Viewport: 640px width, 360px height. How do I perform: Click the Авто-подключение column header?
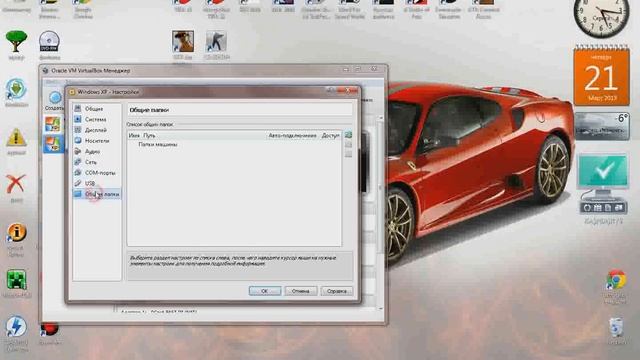pos(292,136)
